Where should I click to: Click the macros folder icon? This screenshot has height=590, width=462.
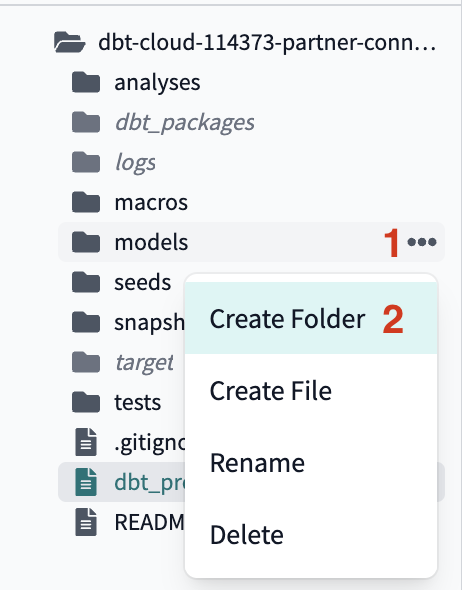pos(86,202)
